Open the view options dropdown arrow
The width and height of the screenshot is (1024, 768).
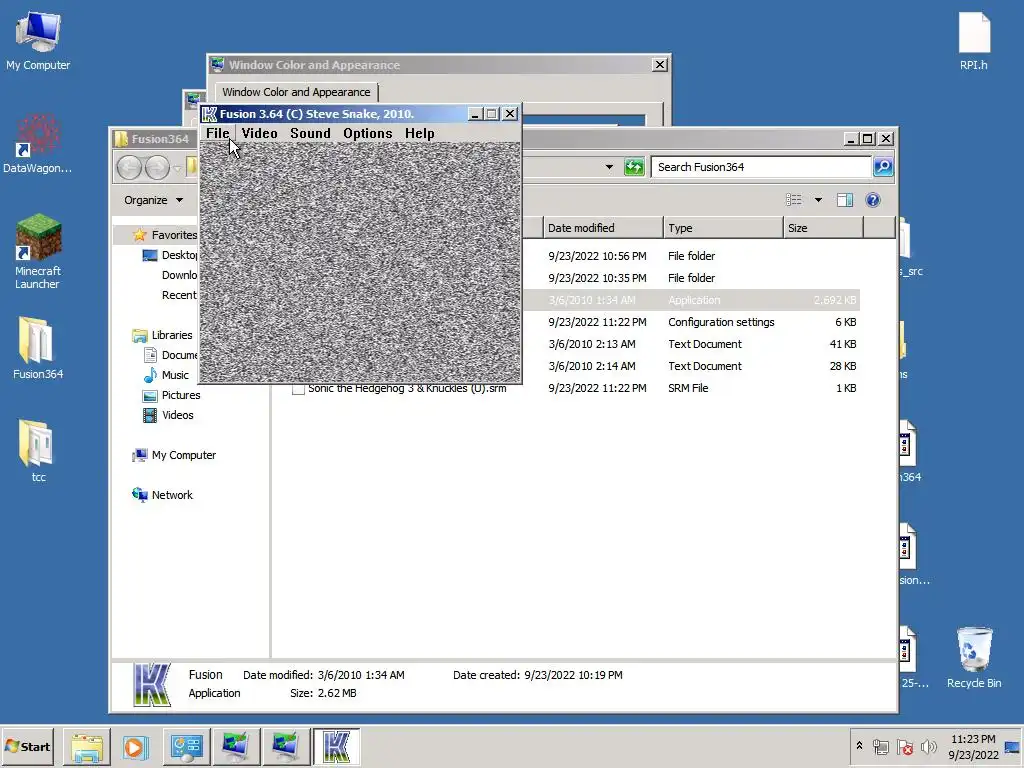coord(818,200)
